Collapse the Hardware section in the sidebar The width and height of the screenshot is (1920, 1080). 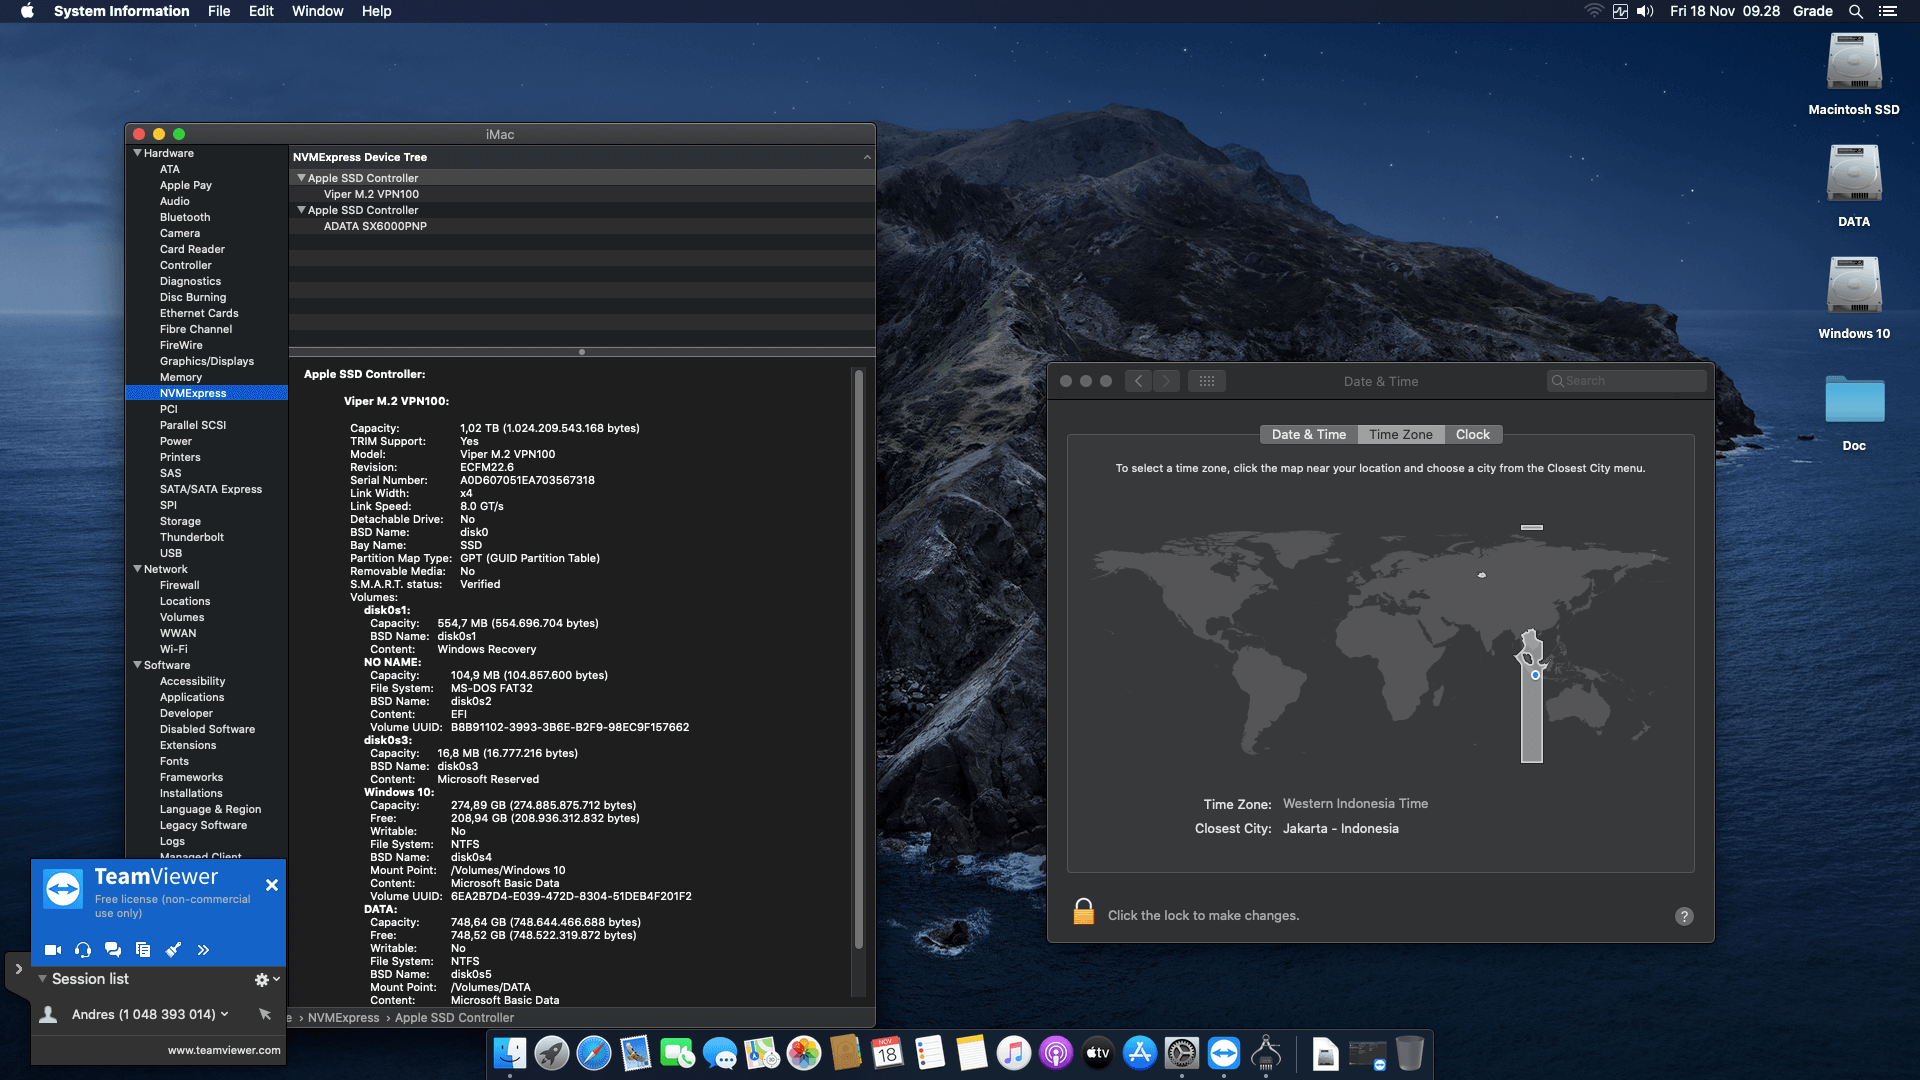tap(138, 153)
